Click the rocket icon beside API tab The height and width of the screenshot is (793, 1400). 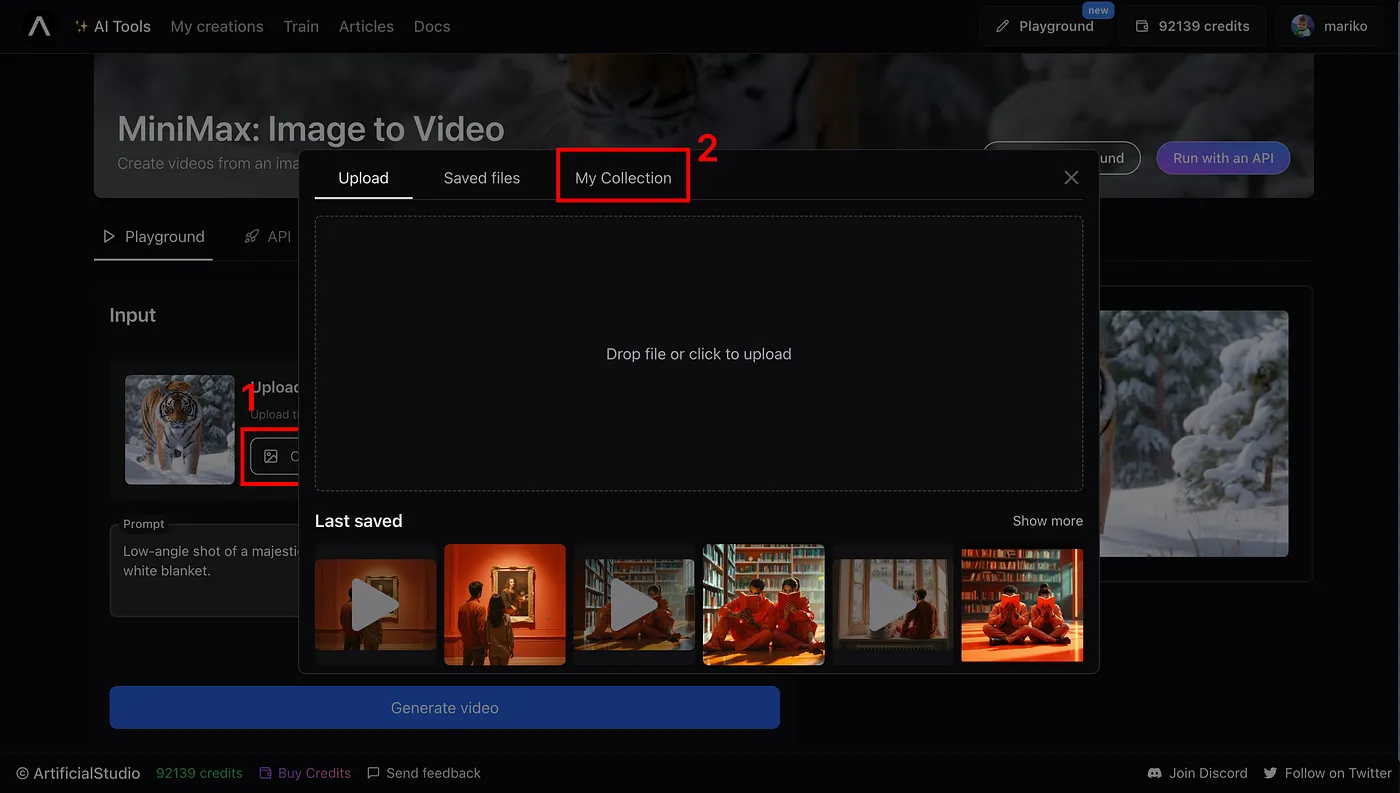pyautogui.click(x=252, y=237)
